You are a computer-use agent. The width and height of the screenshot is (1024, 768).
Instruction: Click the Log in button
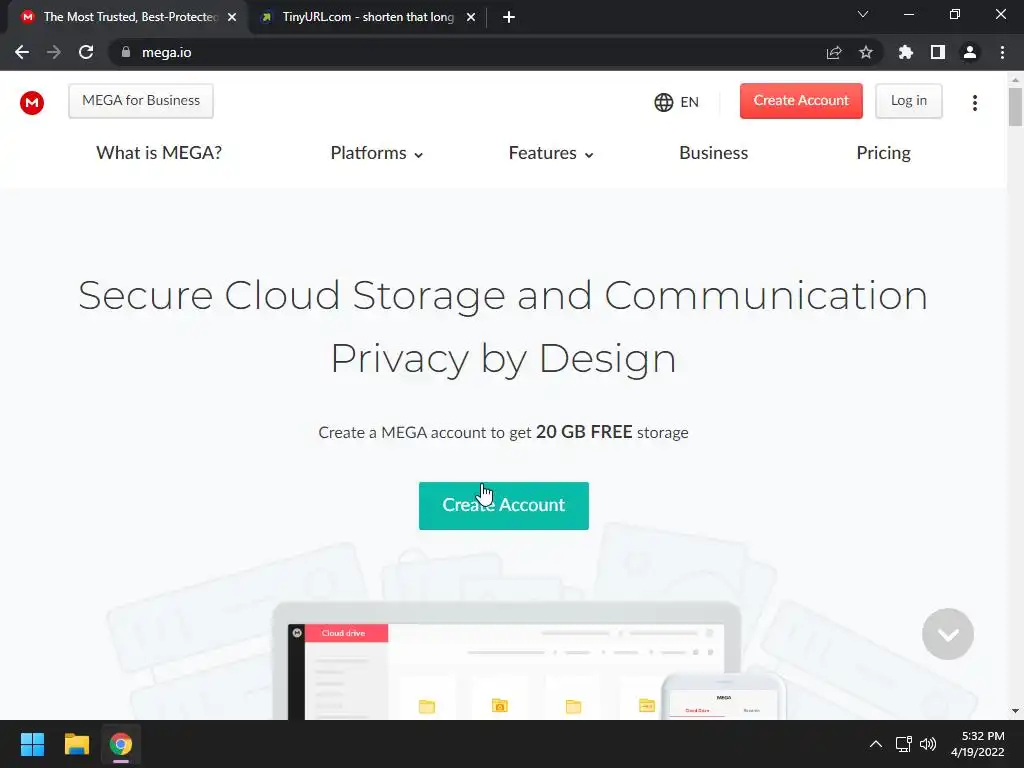coord(908,101)
